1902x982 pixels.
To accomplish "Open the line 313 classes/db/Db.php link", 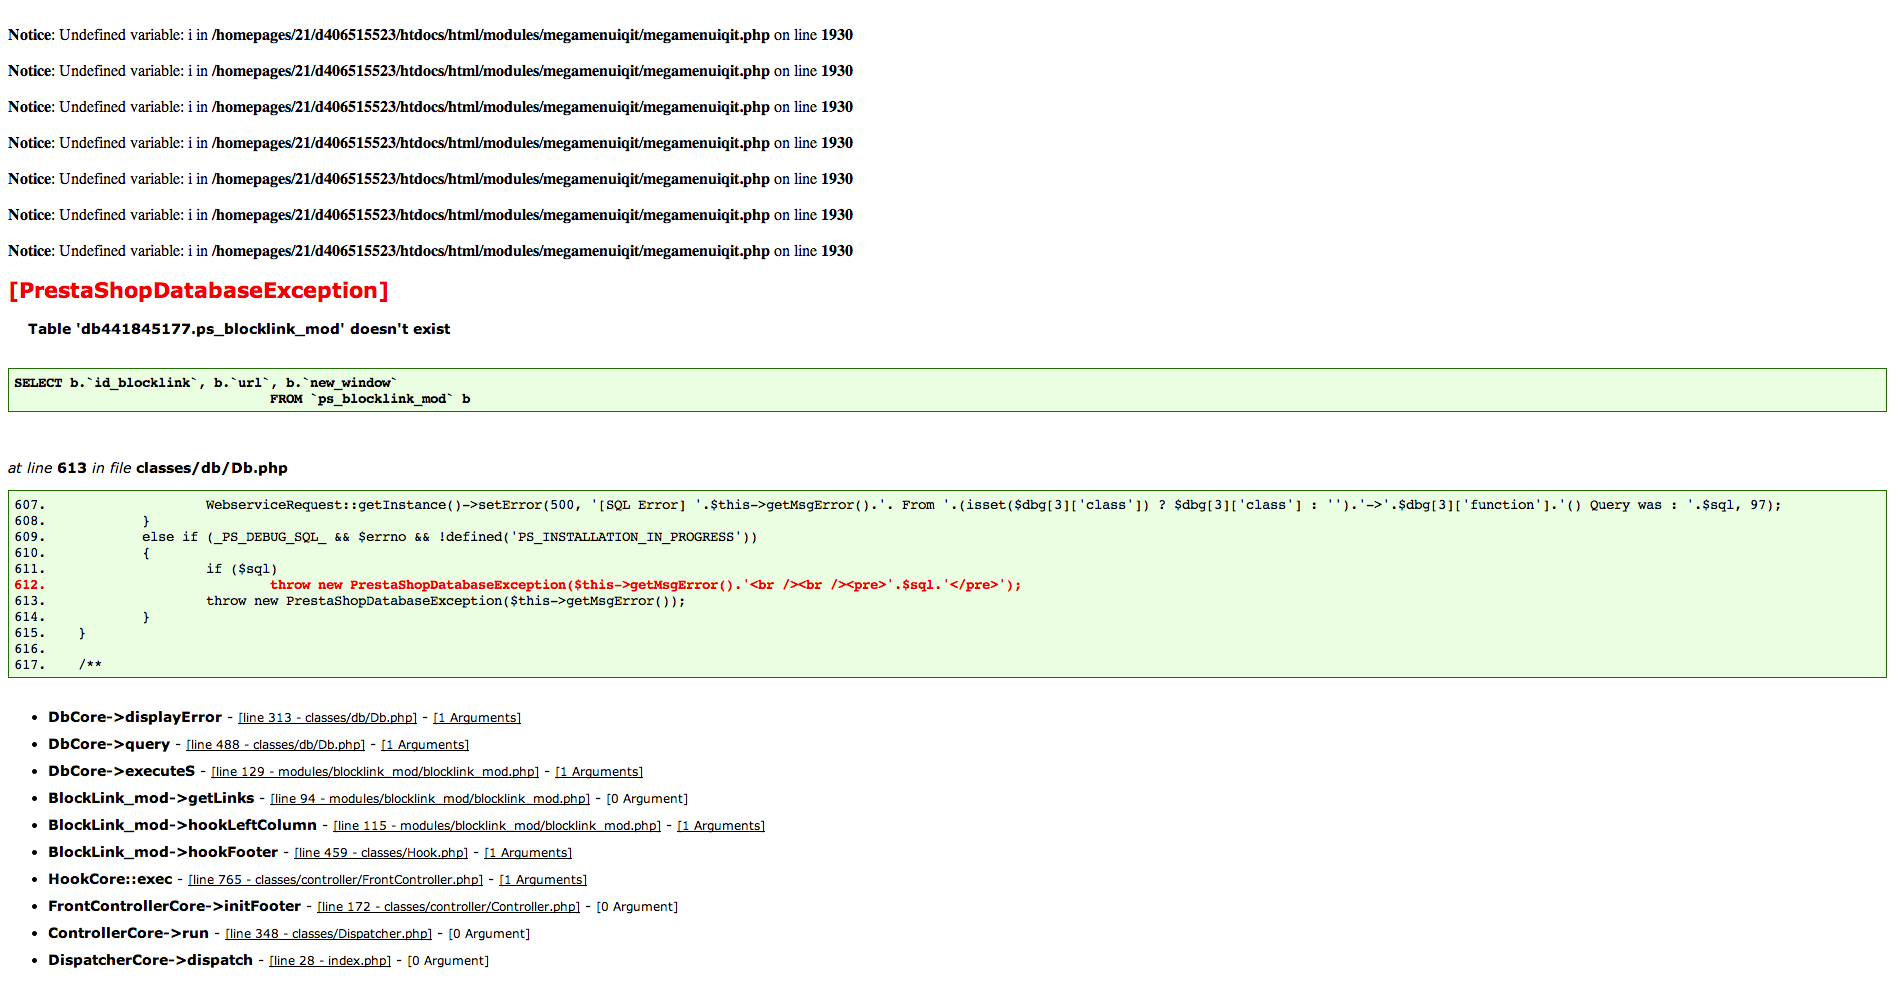I will [328, 718].
